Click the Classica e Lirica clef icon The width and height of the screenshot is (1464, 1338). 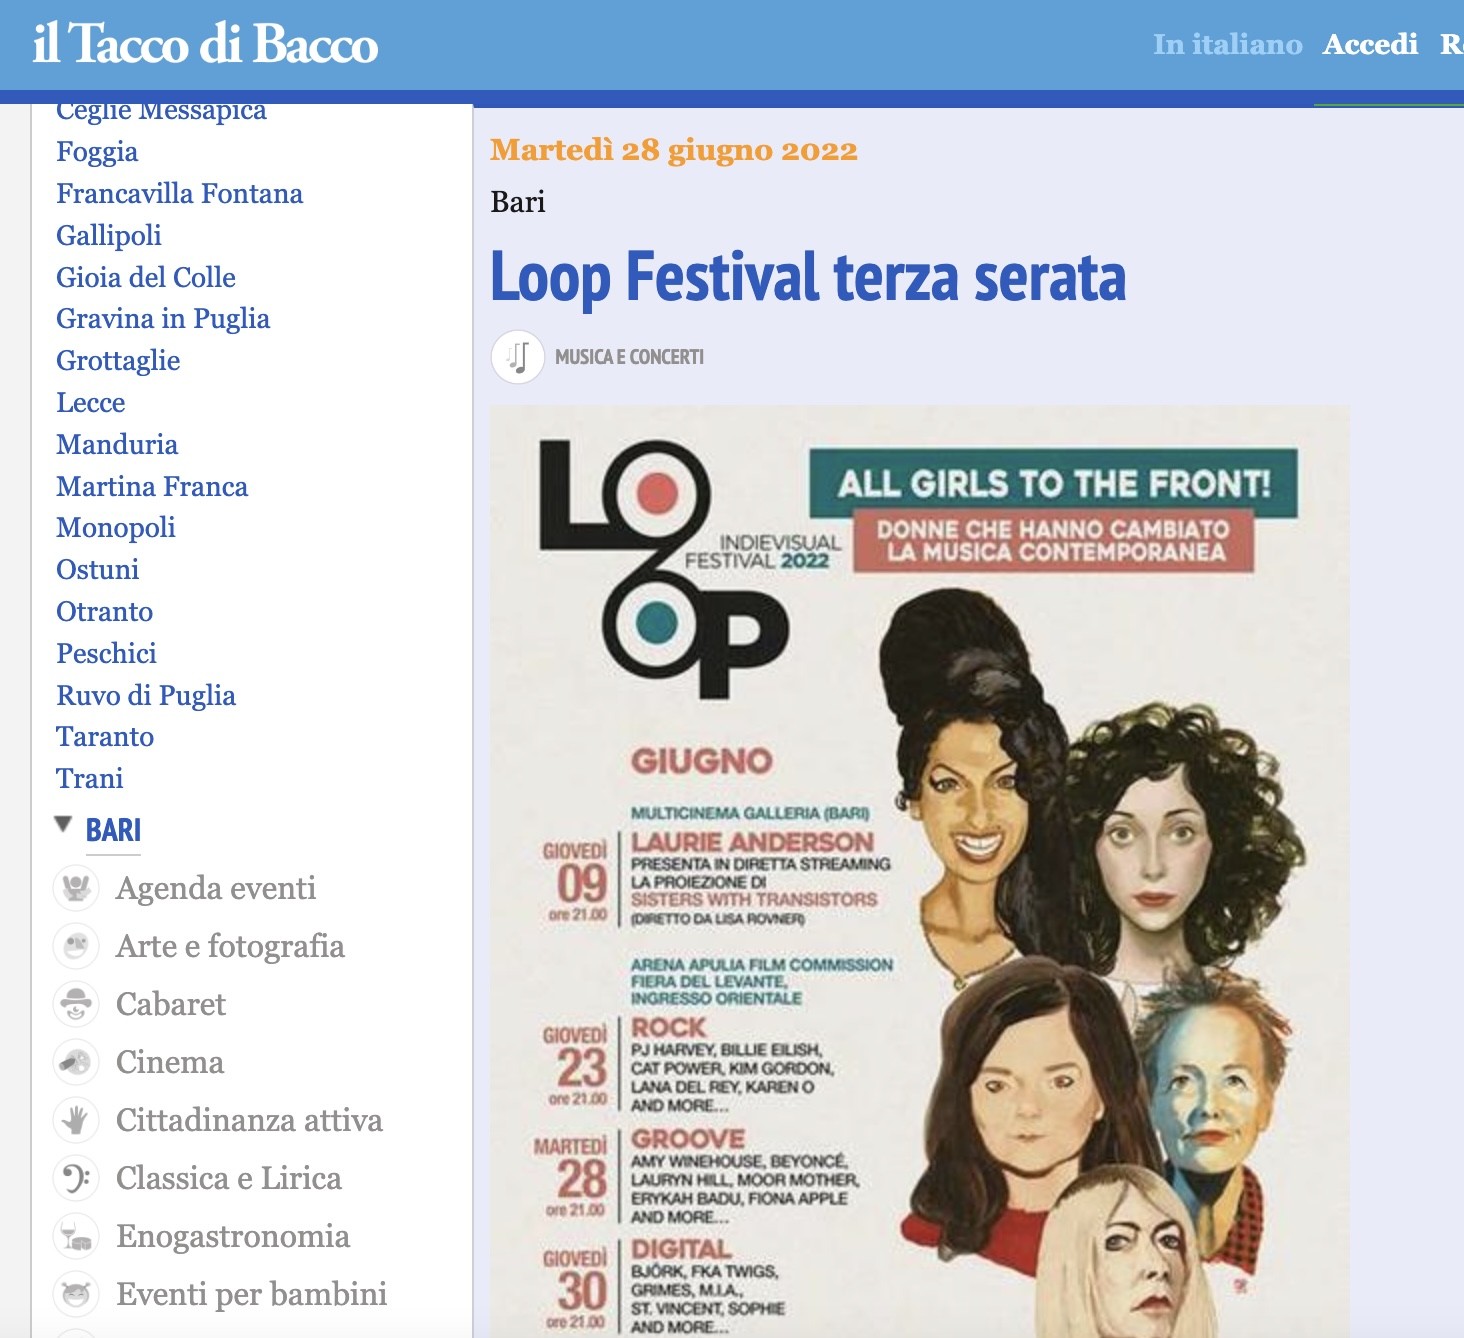tap(76, 1178)
